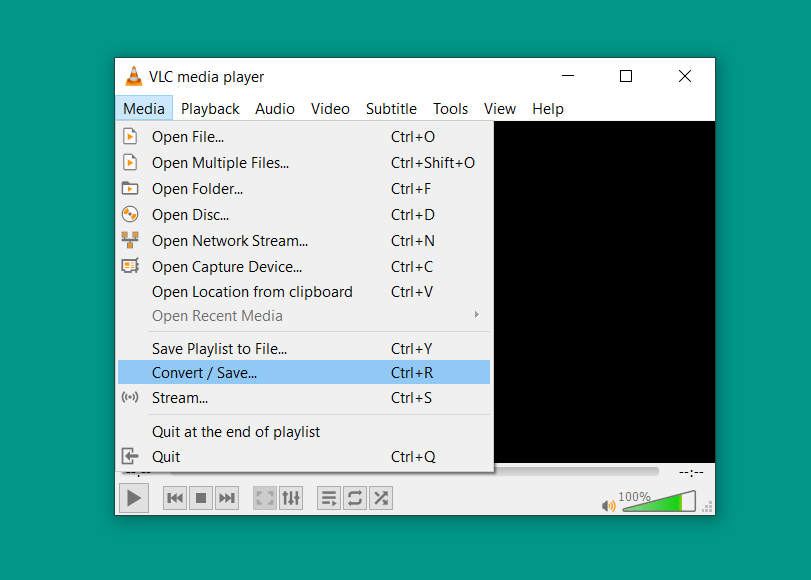The height and width of the screenshot is (580, 811).
Task: Show extended settings equalizer button
Action: click(x=291, y=498)
